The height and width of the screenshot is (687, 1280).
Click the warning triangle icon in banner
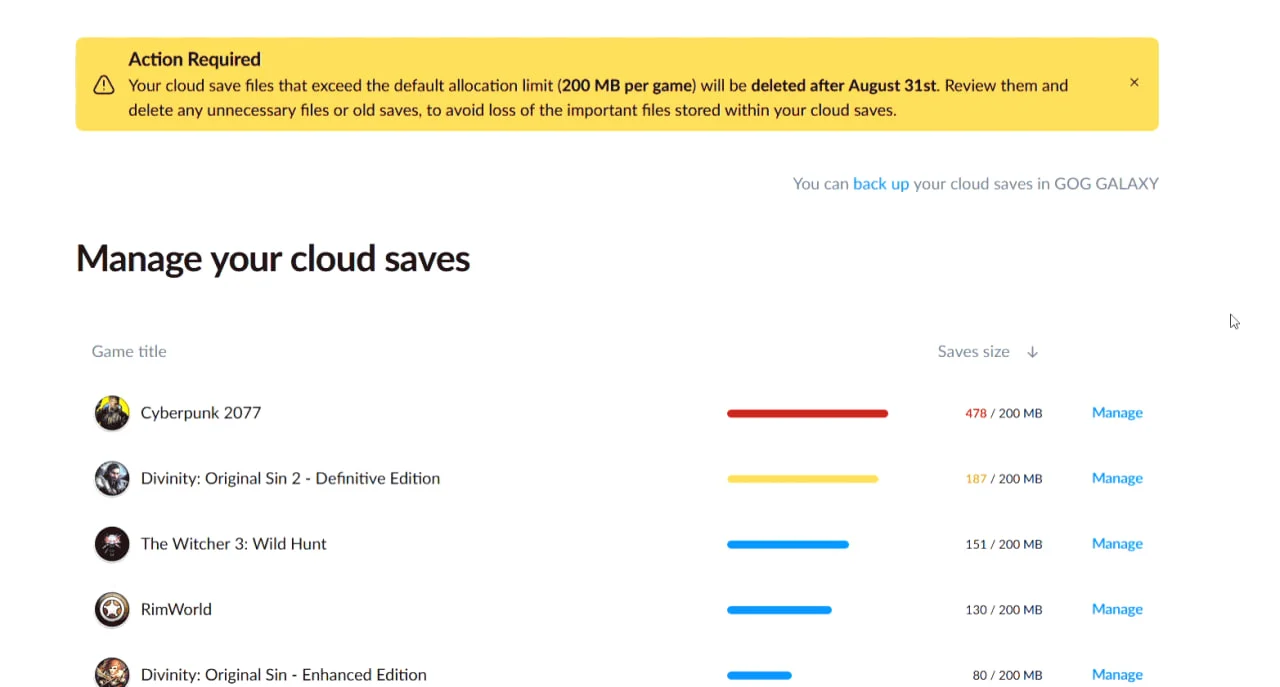[104, 85]
